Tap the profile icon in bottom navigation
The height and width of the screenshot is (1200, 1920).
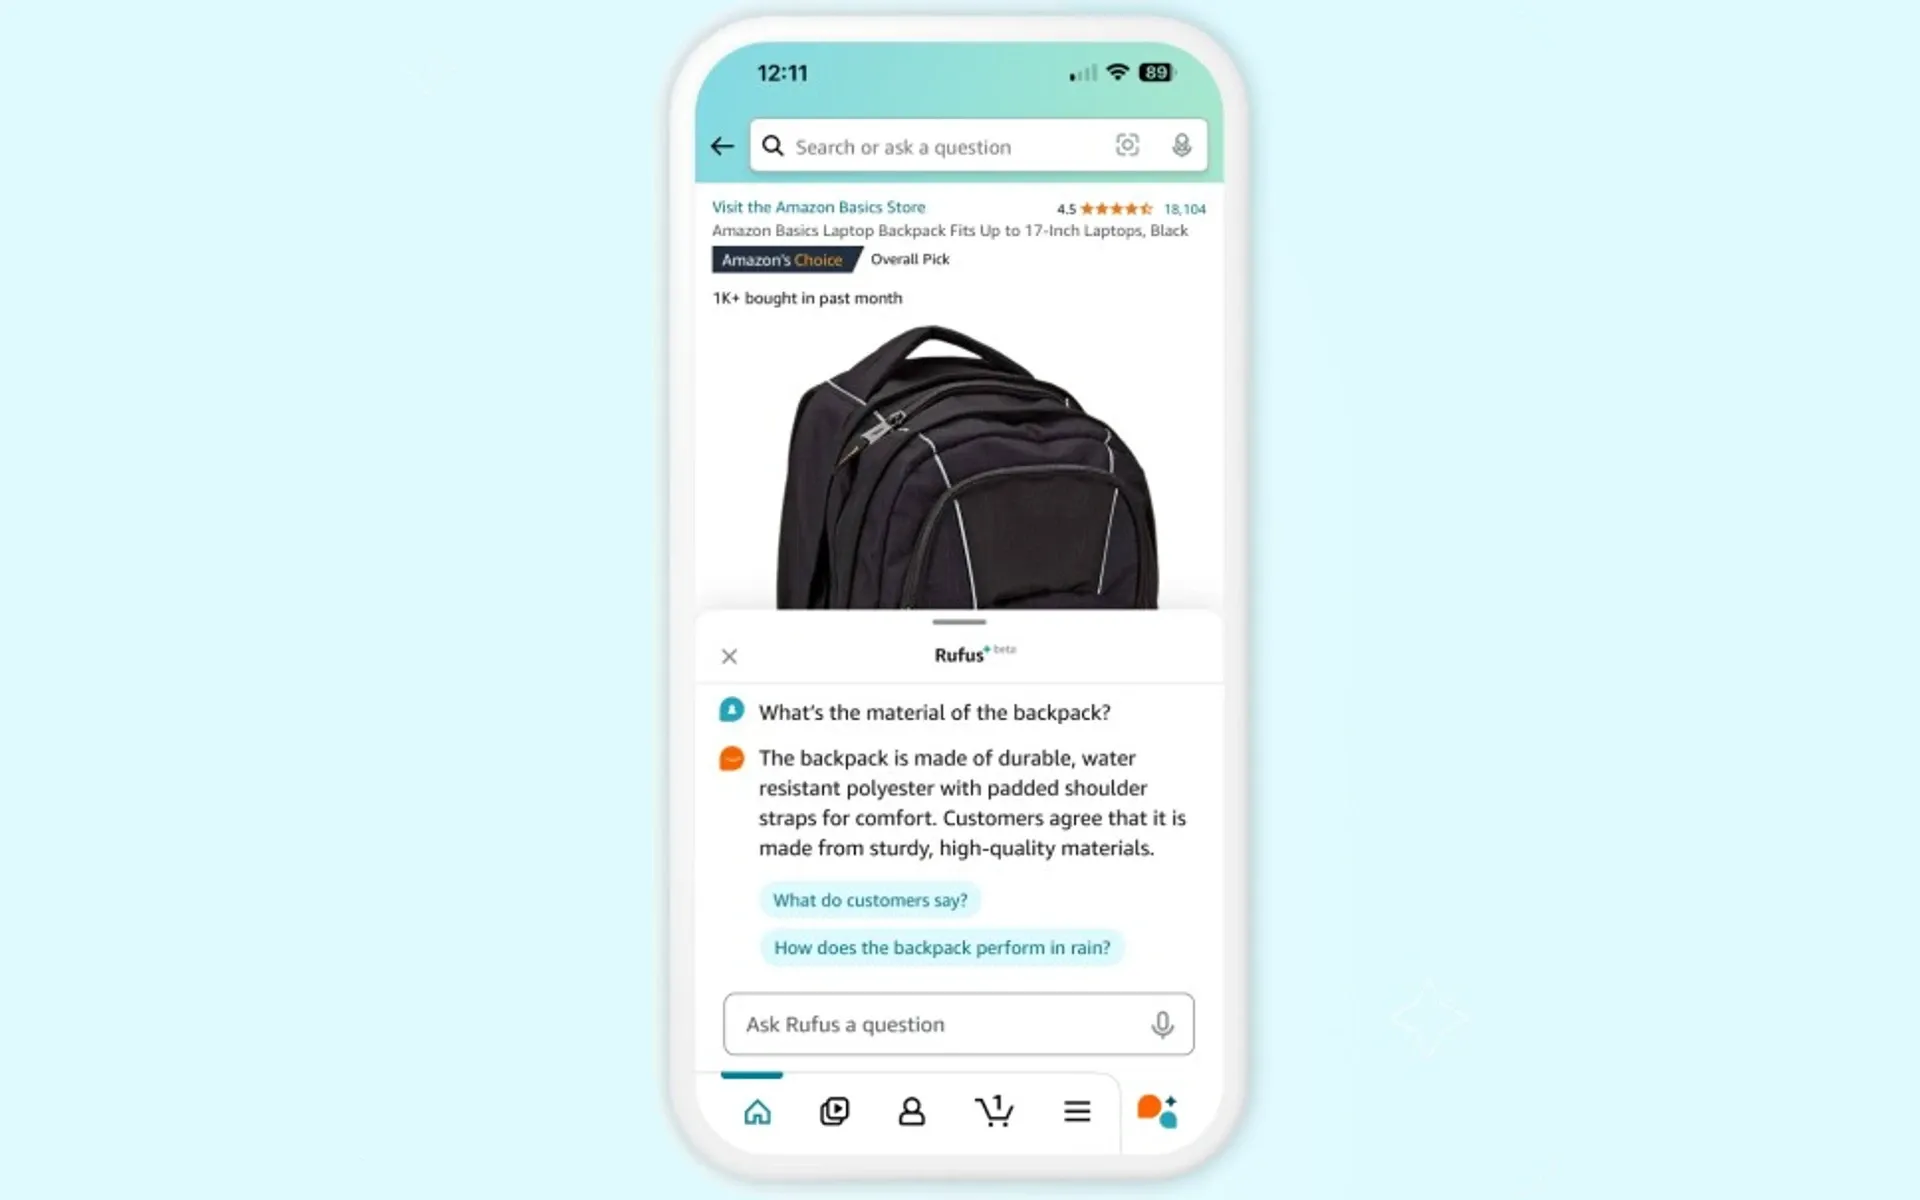tap(912, 1112)
